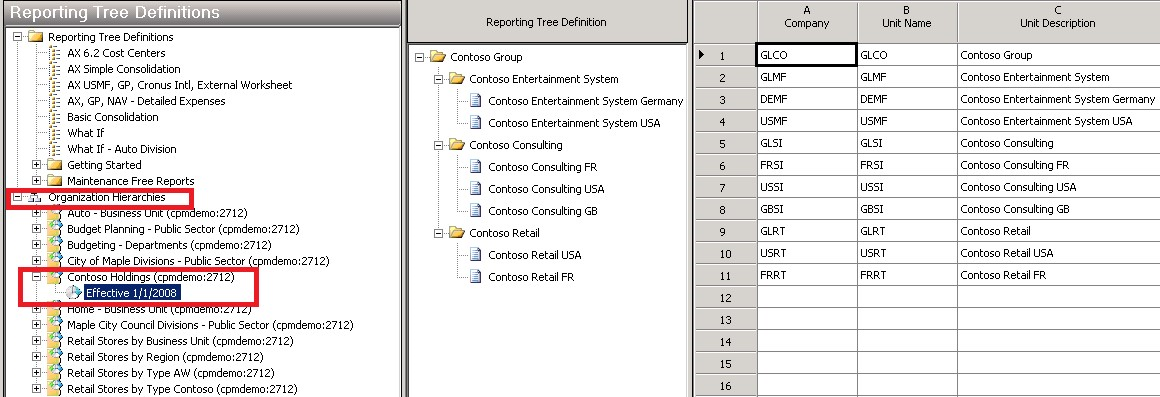Expand Budget Planning - Public Sector hierarchy
This screenshot has width=1160, height=397.
click(x=36, y=228)
